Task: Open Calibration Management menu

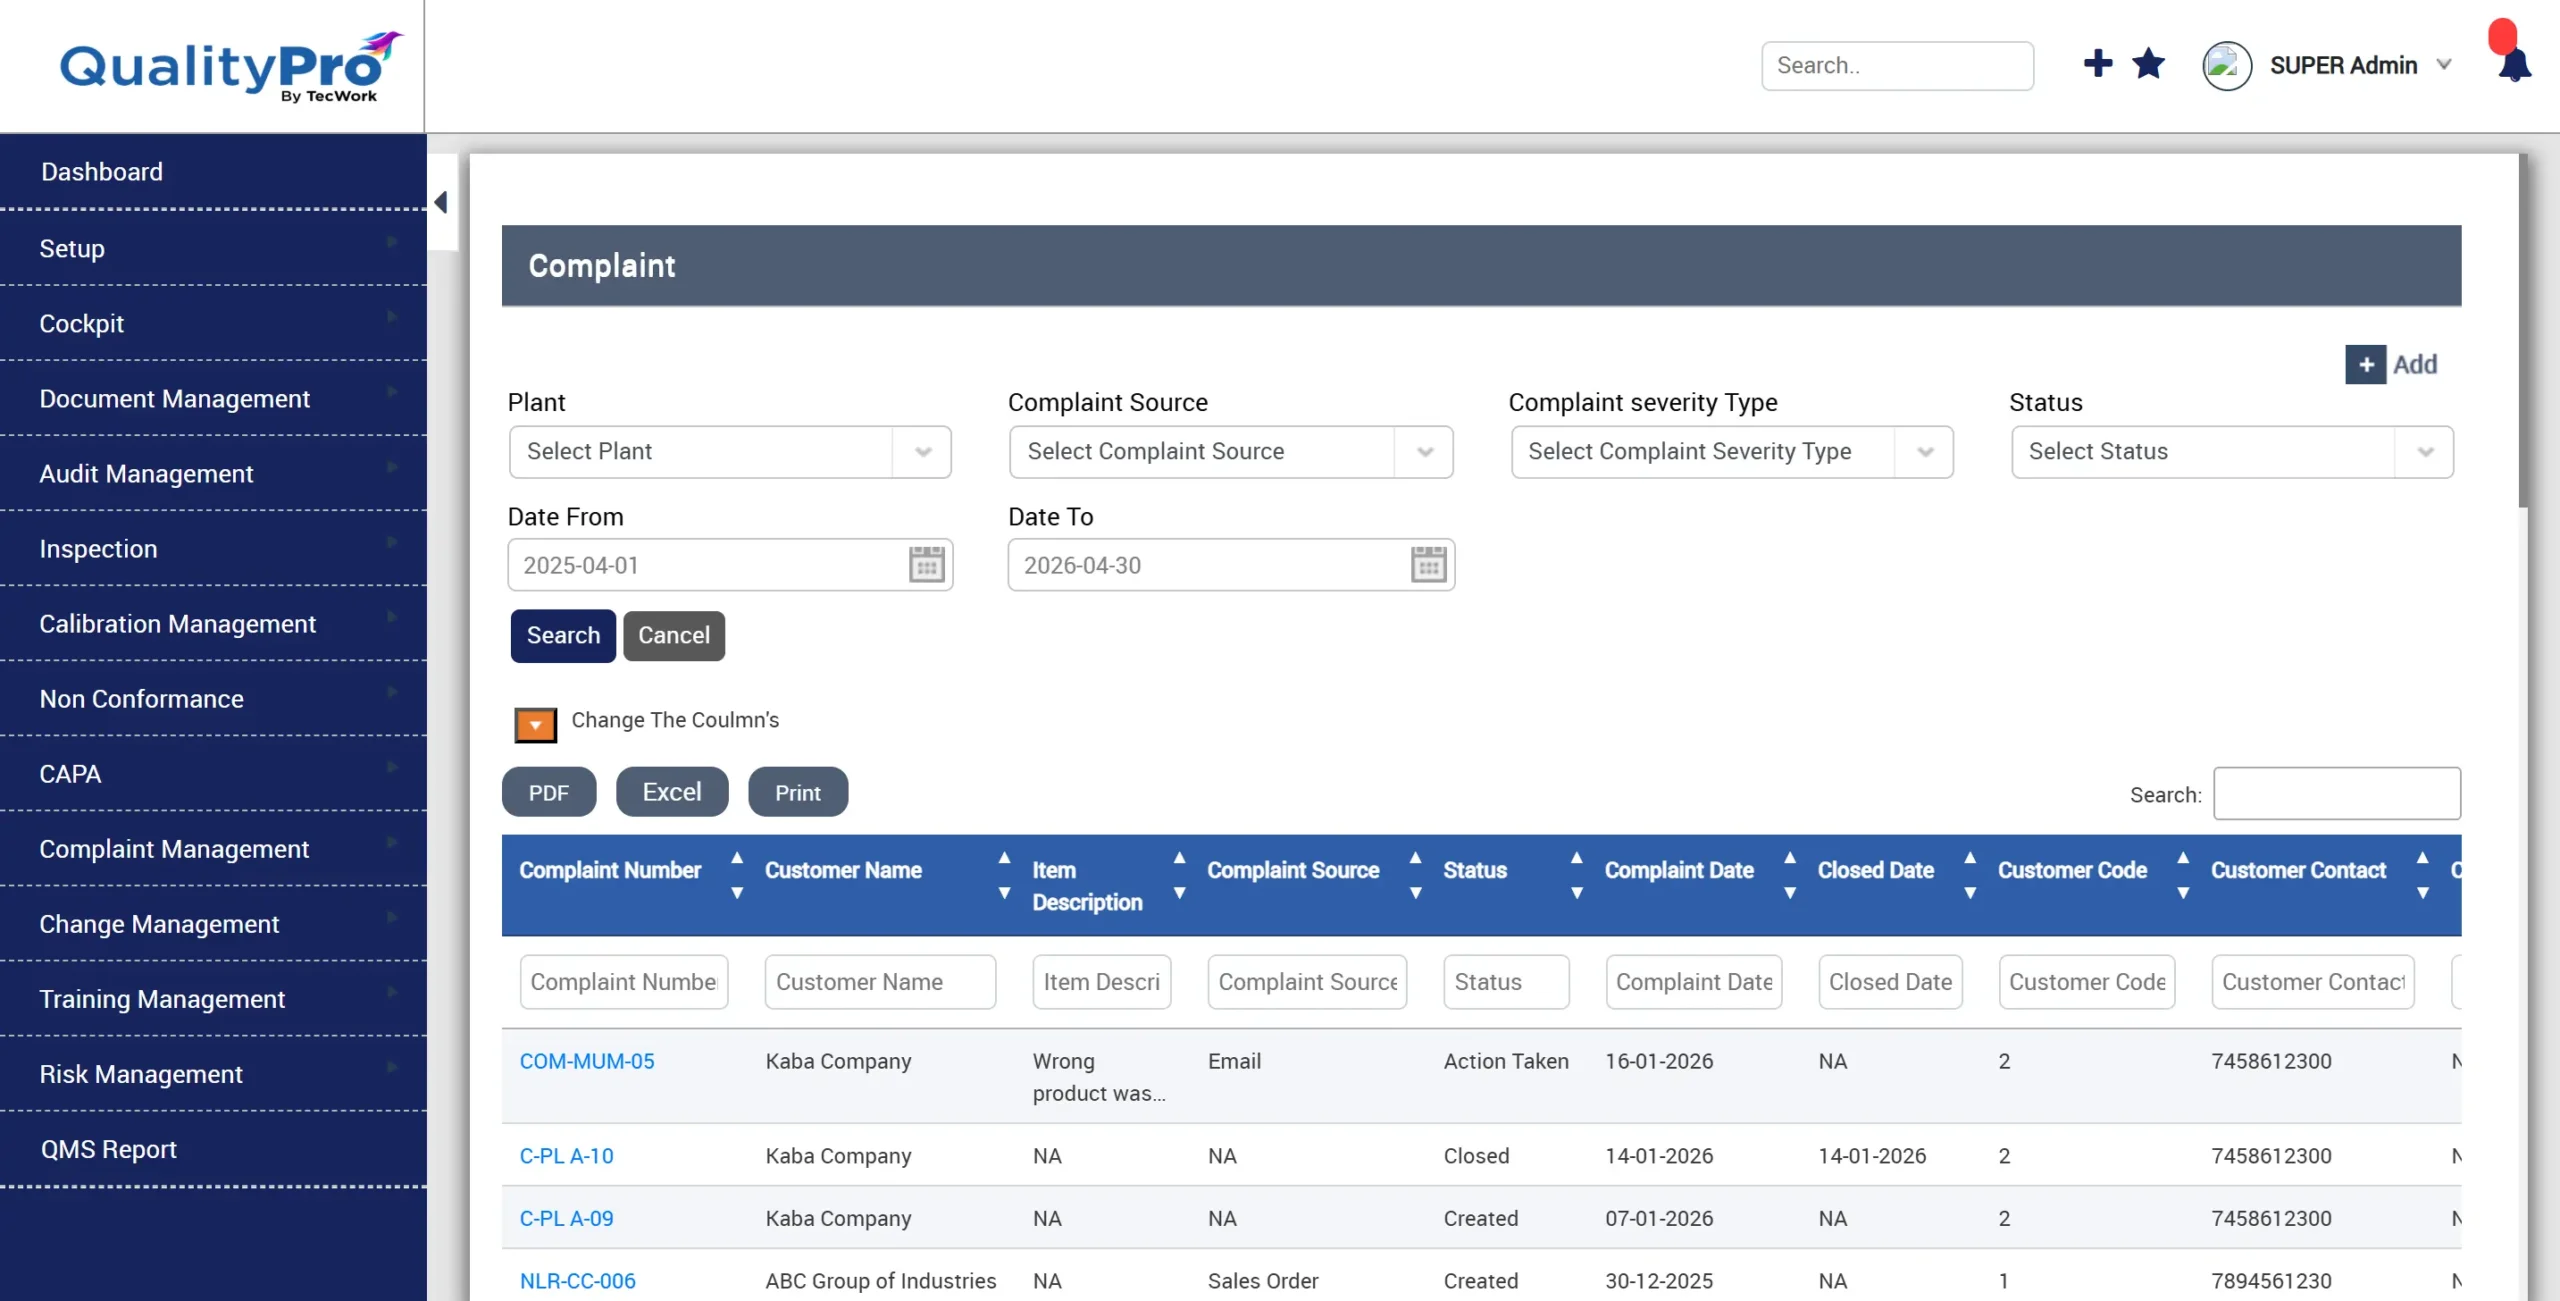Action: 213,623
